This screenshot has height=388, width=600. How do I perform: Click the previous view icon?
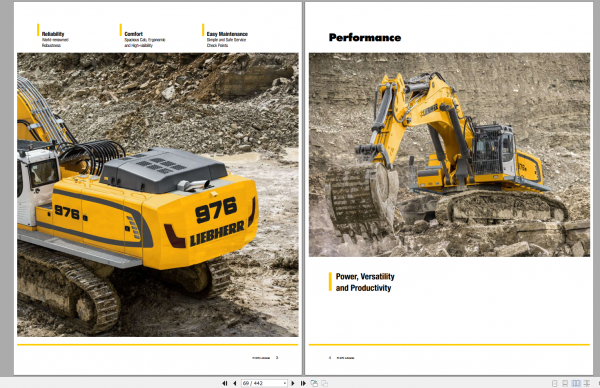tap(314, 383)
